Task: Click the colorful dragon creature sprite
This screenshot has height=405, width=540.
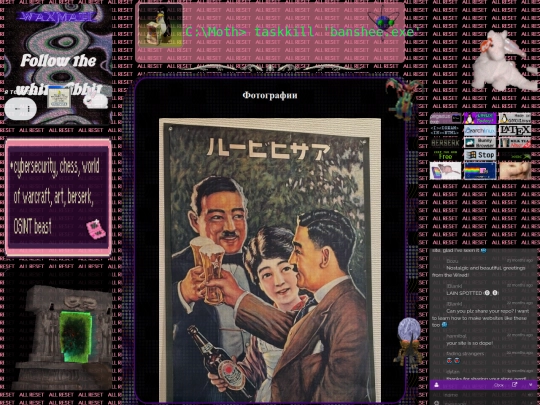Action: coord(403,99)
